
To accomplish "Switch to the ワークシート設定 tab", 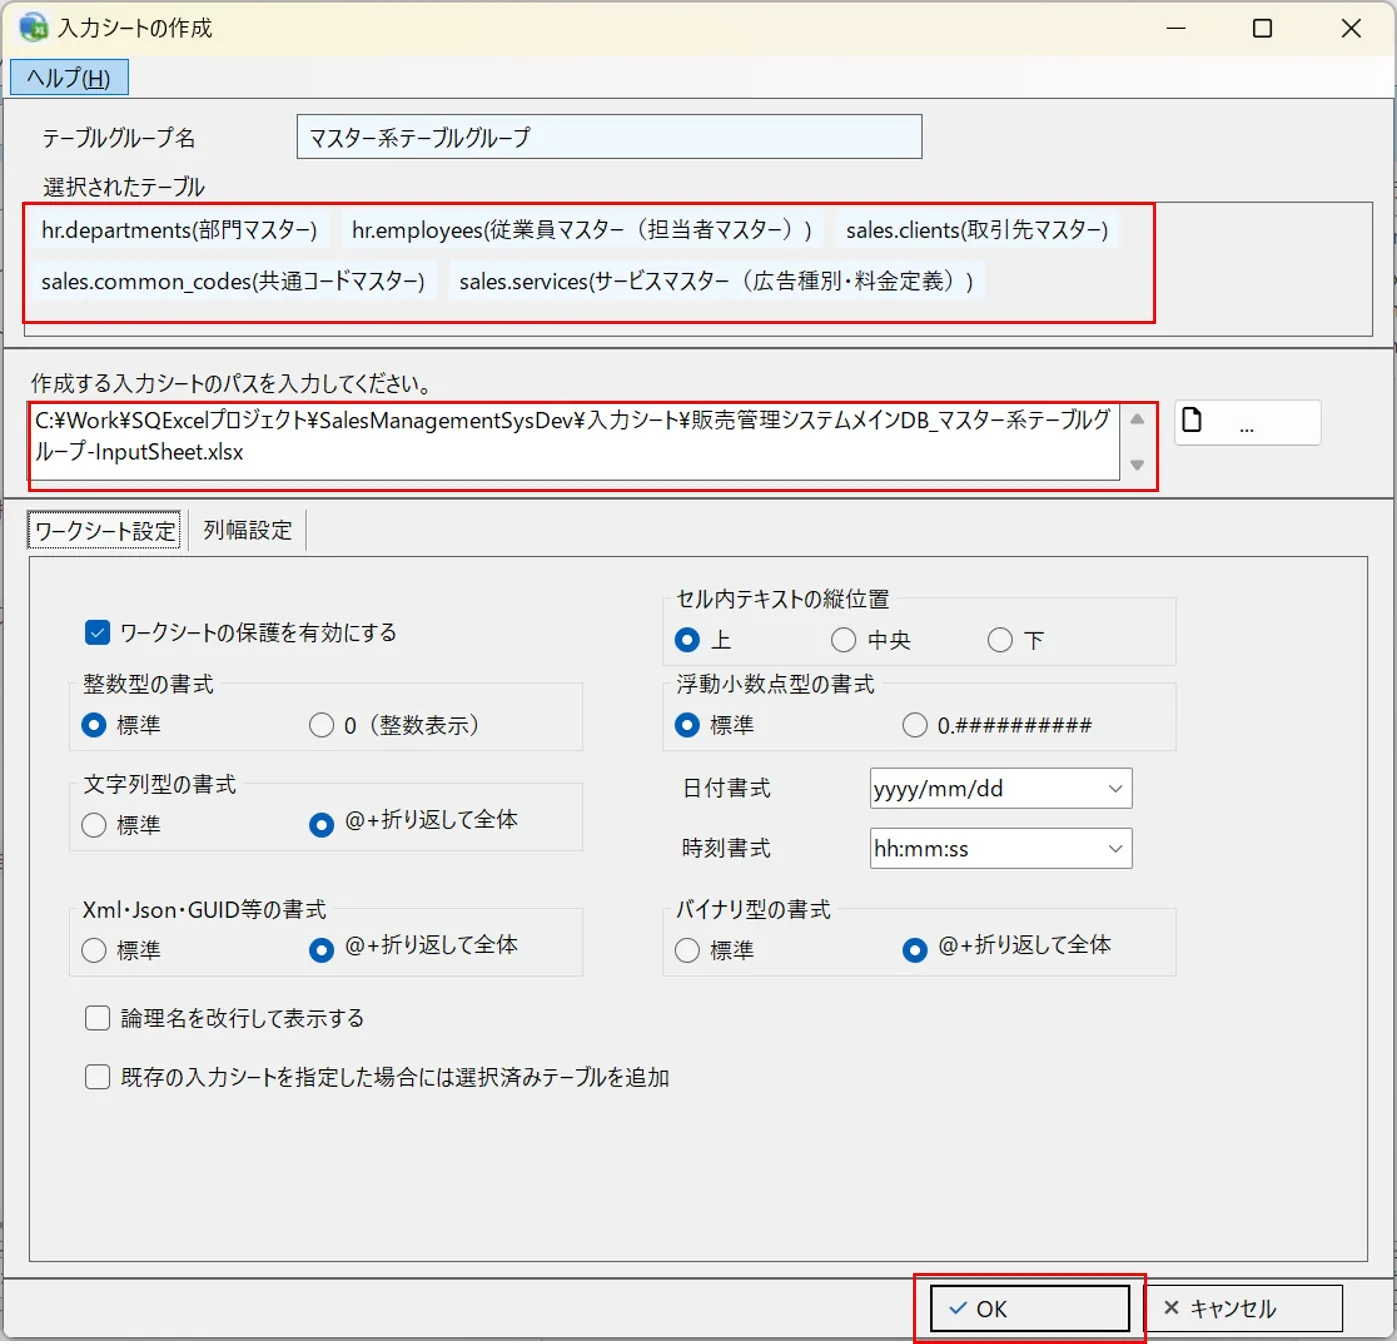I will (x=105, y=530).
